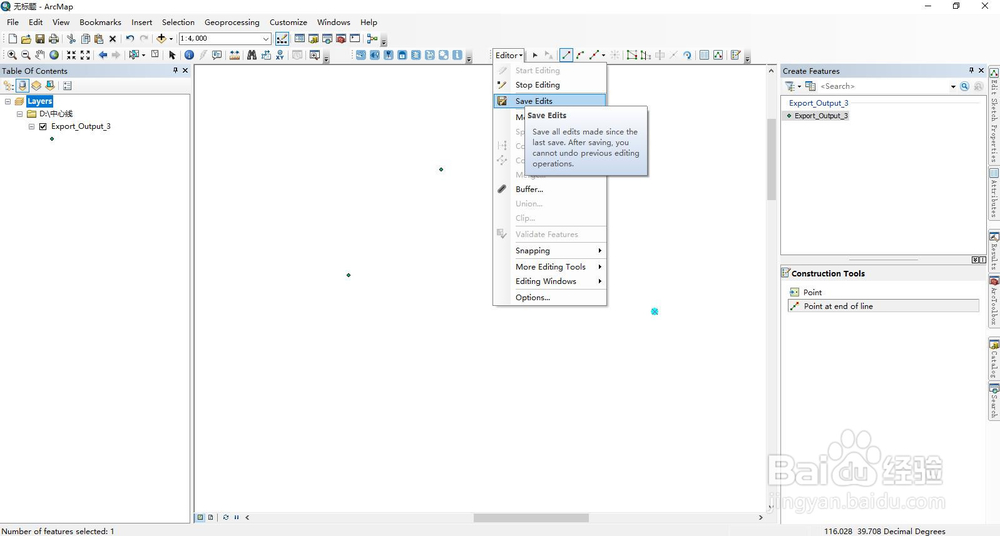
Task: Expand the Snapping submenu
Action: 550,251
